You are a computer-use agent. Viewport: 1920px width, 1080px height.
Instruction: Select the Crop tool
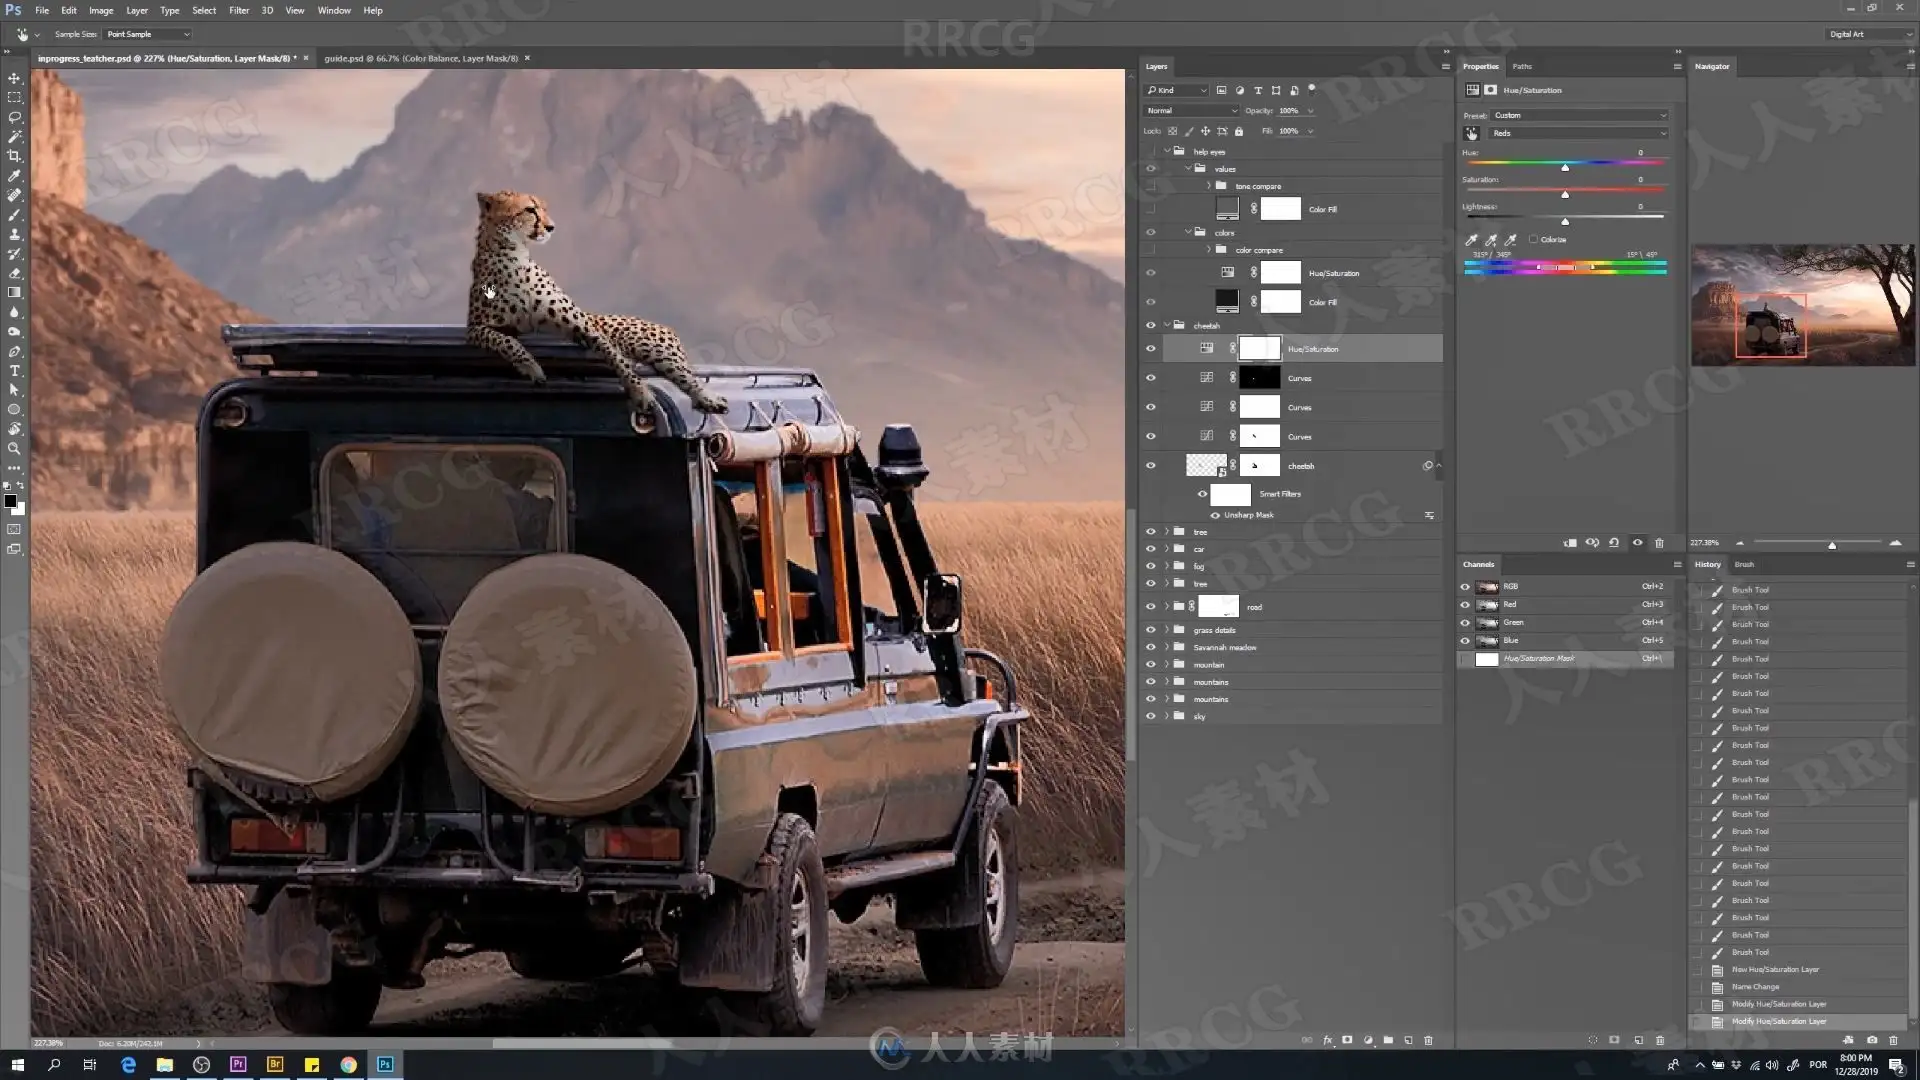click(x=14, y=156)
